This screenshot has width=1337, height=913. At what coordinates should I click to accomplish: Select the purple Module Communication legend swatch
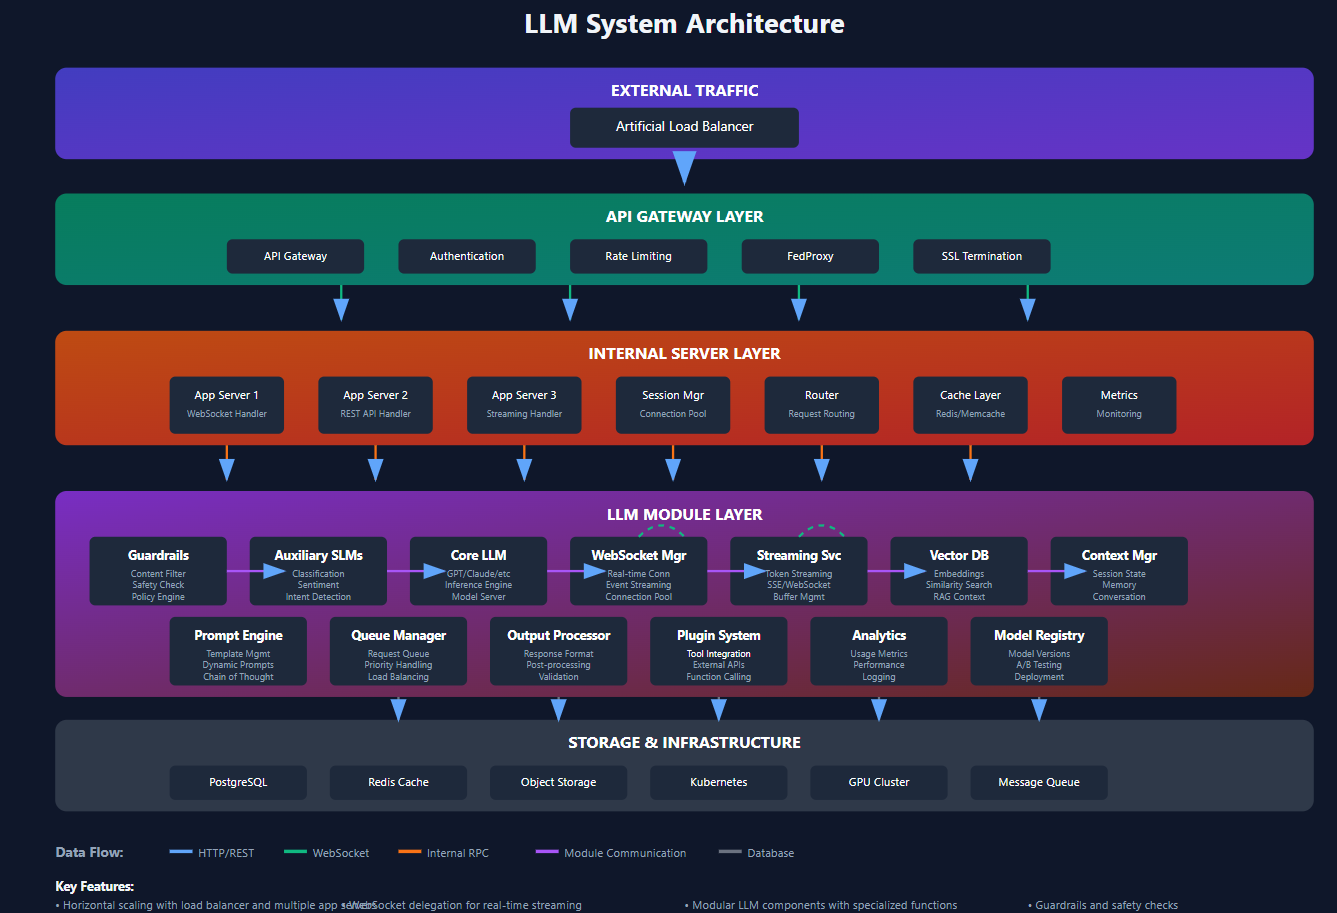(x=547, y=852)
